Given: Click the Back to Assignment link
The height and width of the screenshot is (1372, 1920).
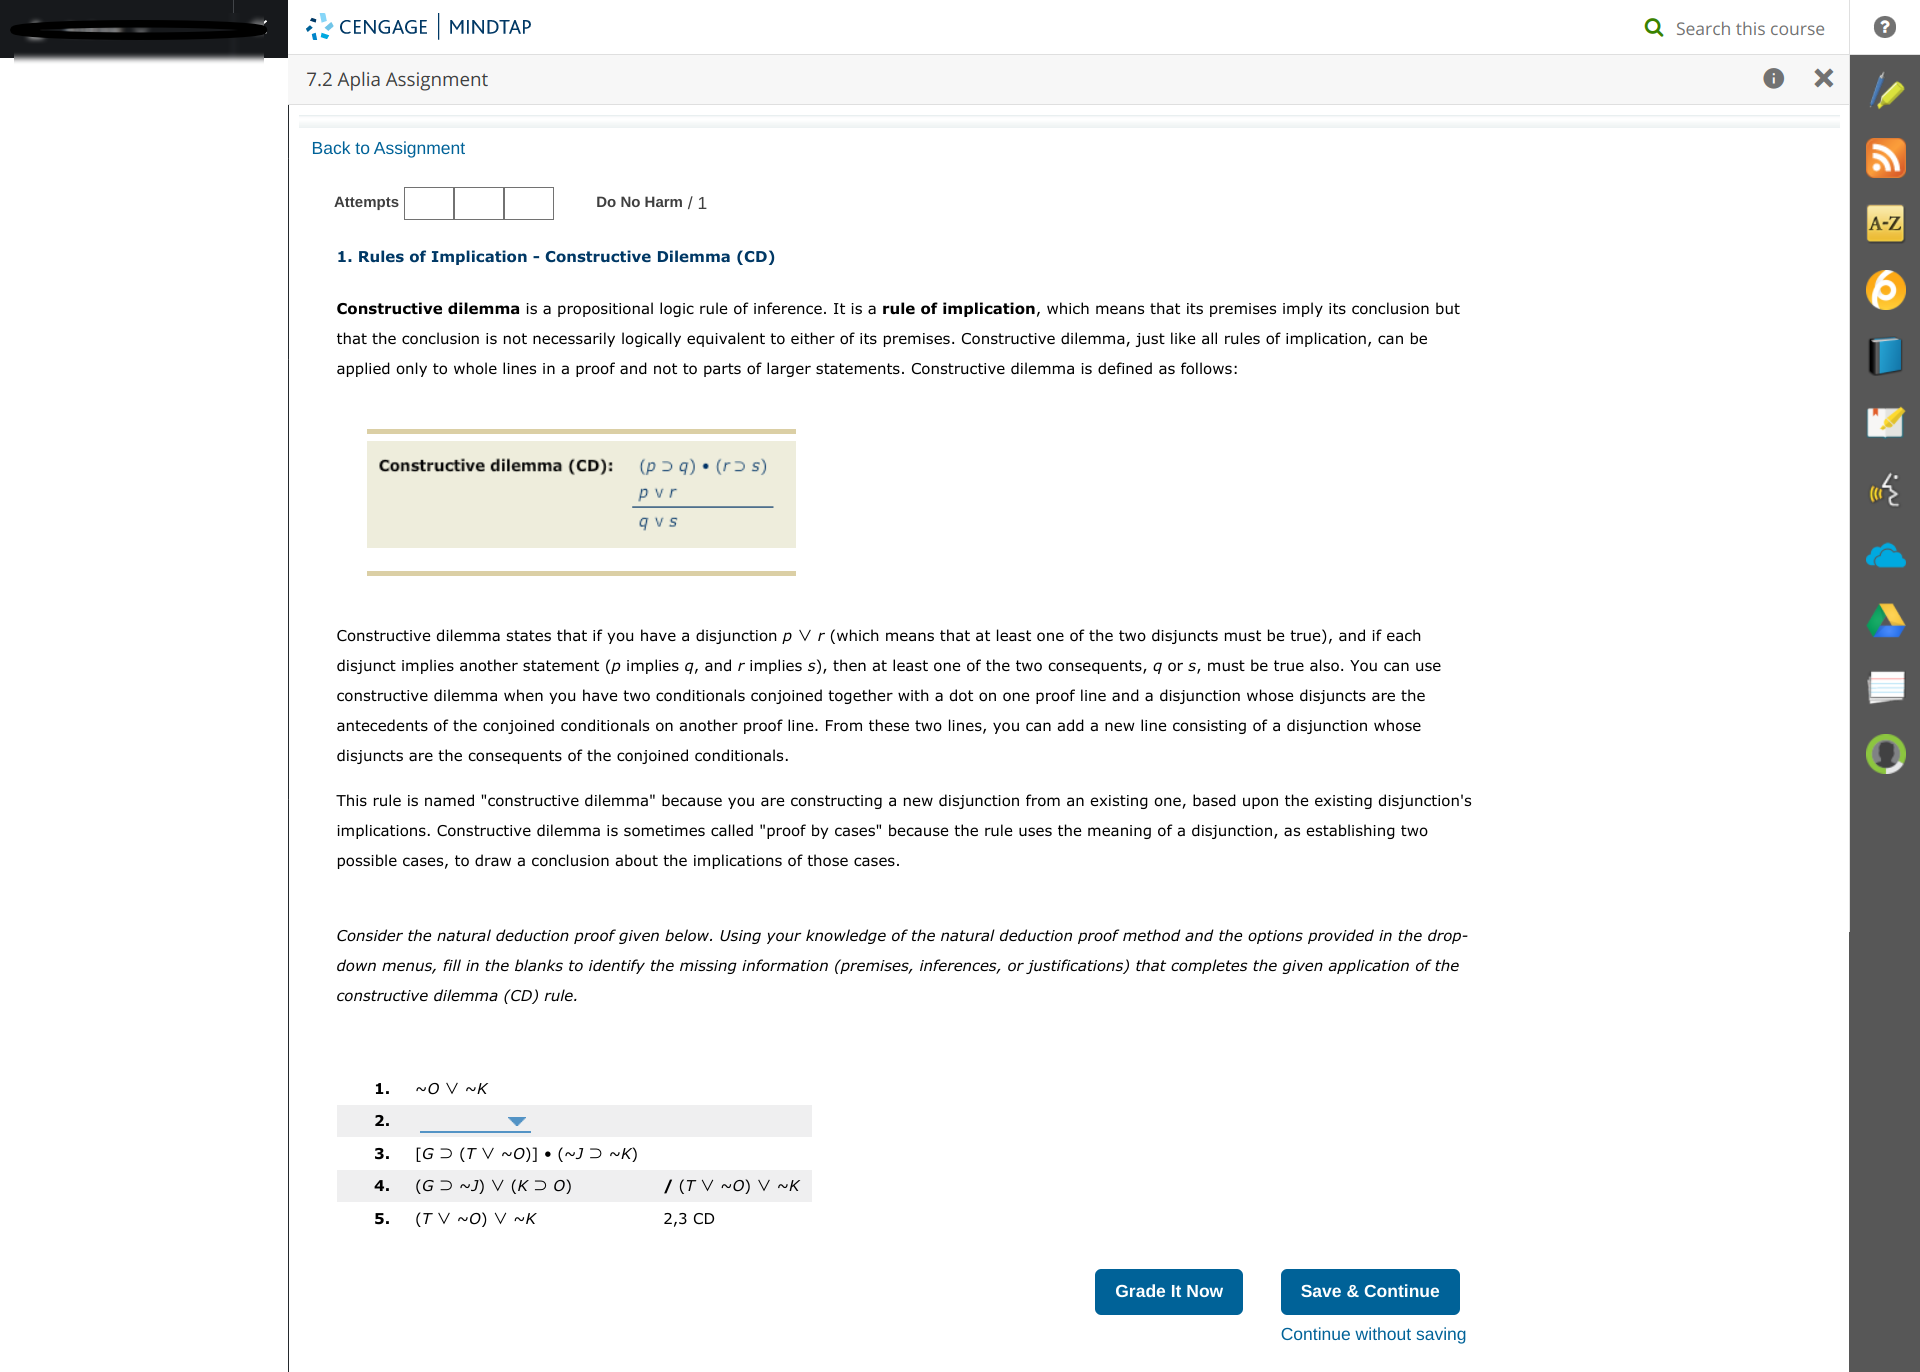Looking at the screenshot, I should [x=388, y=147].
